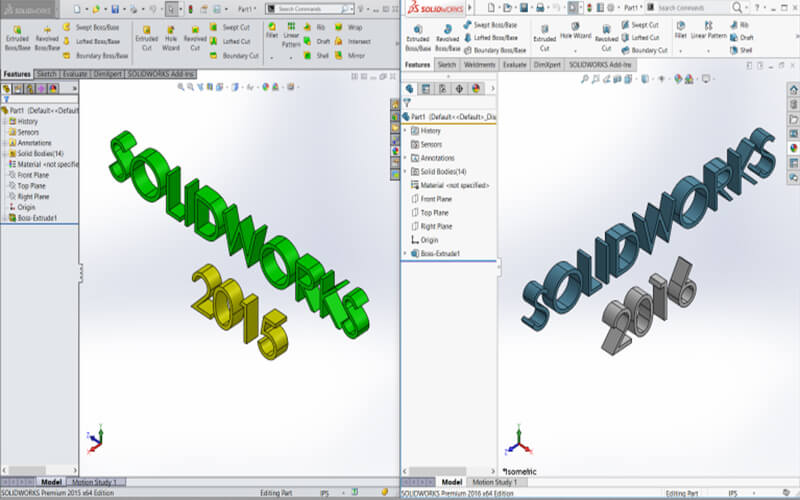
Task: Select Front Plane in the 2015 tree
Action: pyautogui.click(x=29, y=175)
